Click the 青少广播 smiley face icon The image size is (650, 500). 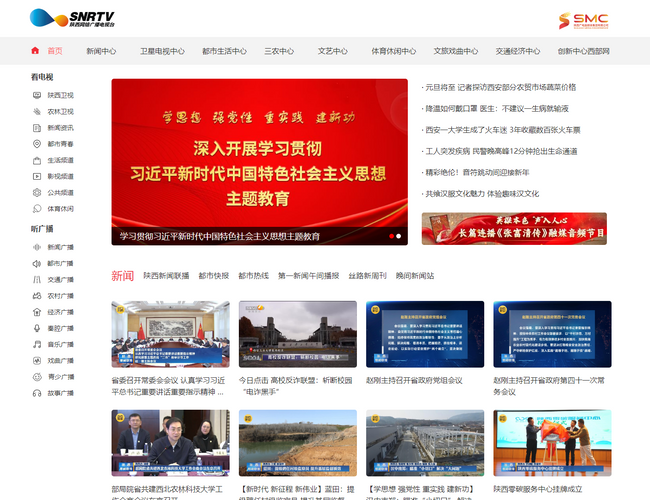click(x=37, y=377)
